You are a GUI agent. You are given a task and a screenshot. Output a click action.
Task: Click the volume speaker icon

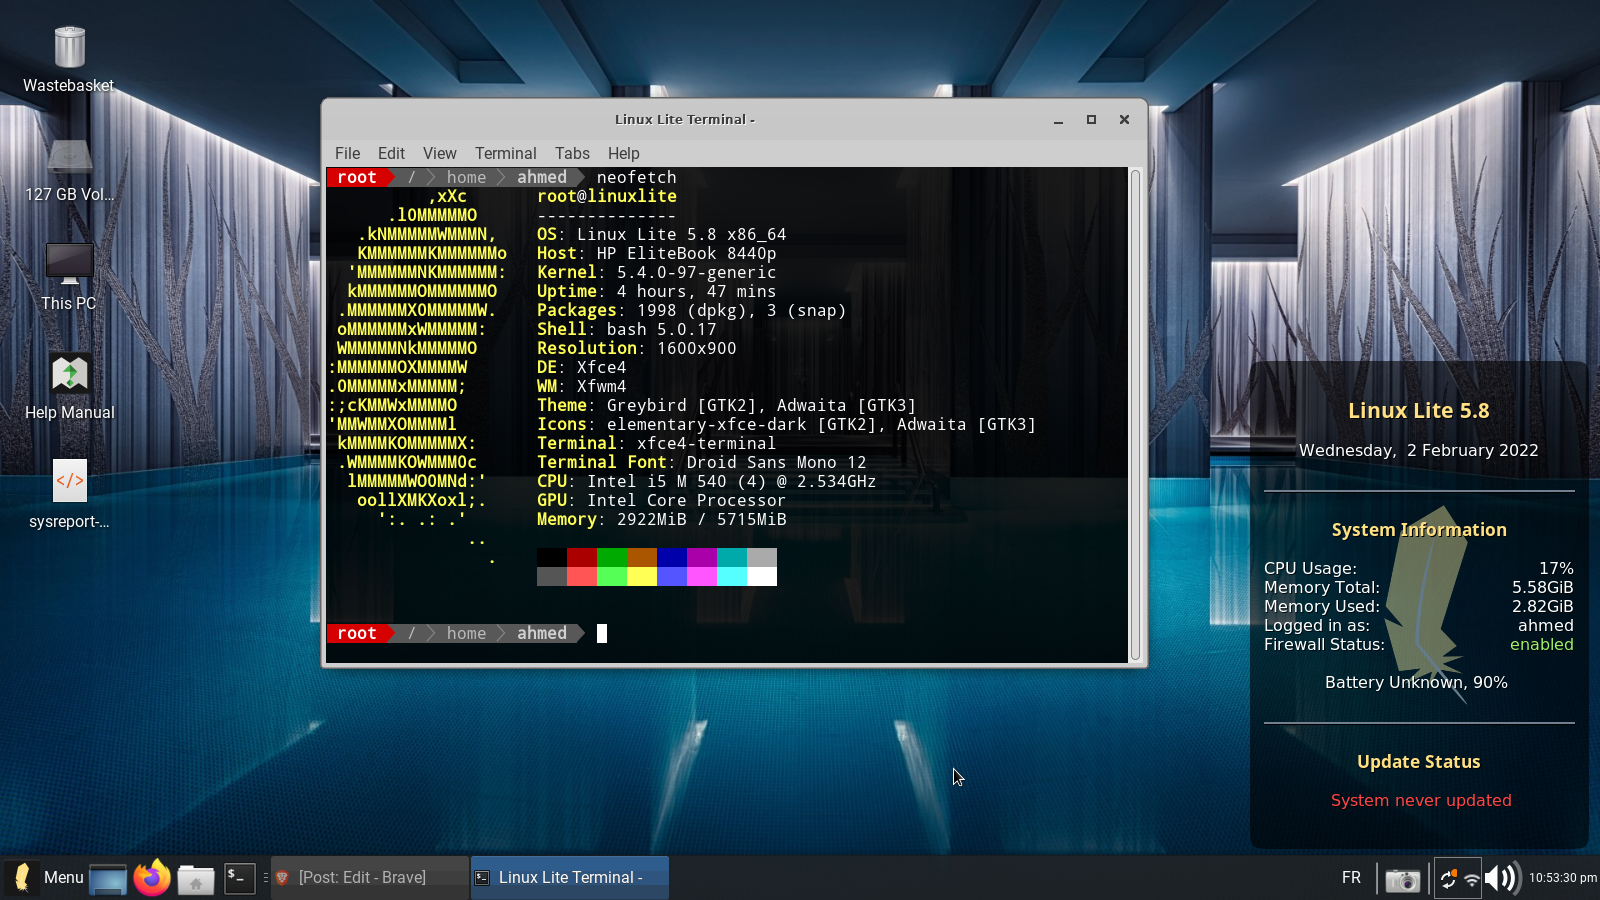click(x=1502, y=878)
